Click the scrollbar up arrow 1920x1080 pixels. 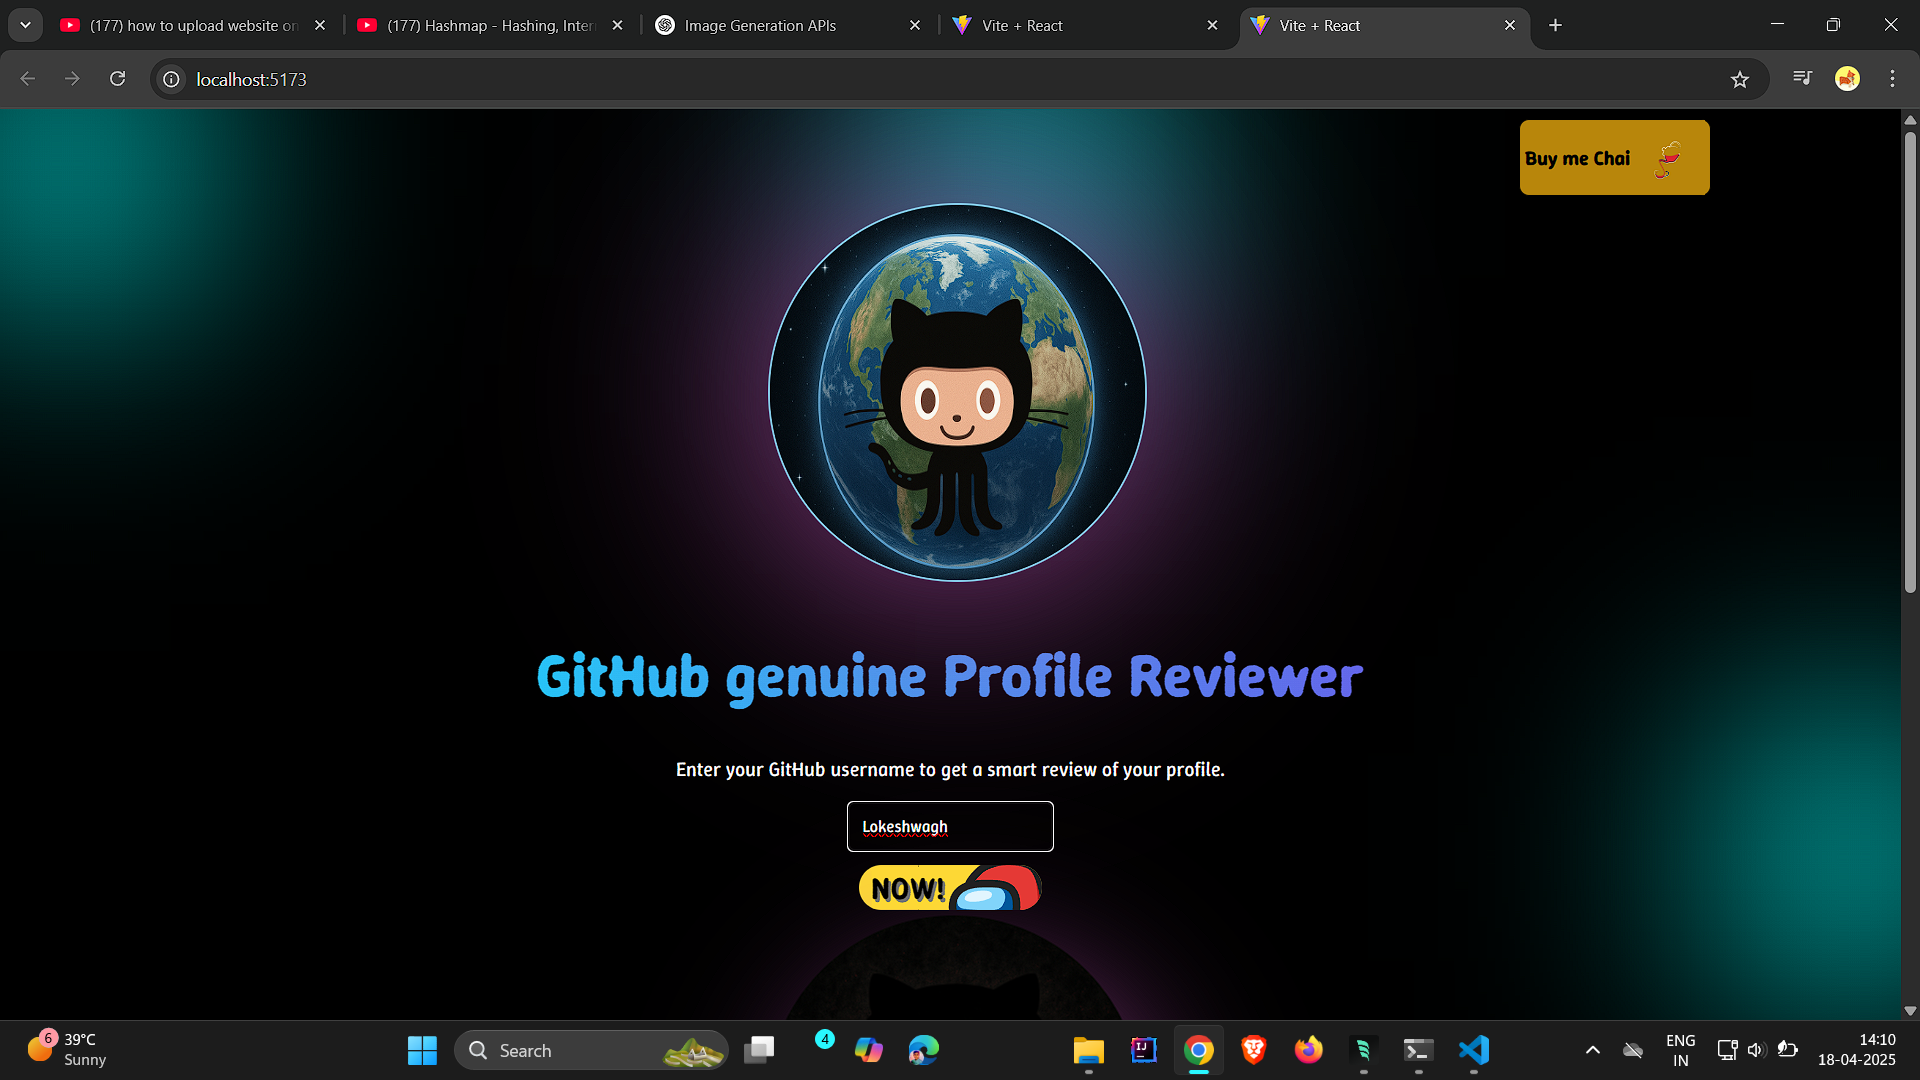(x=1910, y=119)
